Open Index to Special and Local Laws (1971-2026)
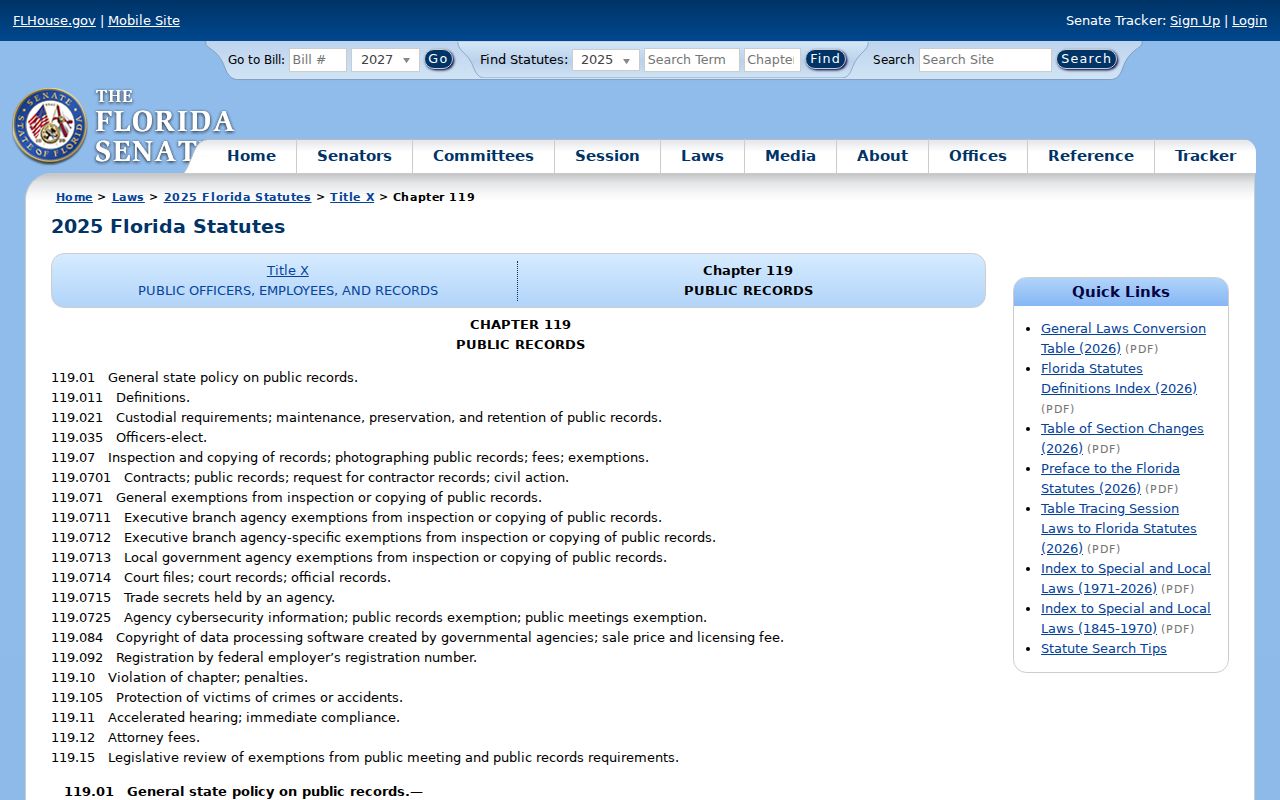 [1125, 578]
